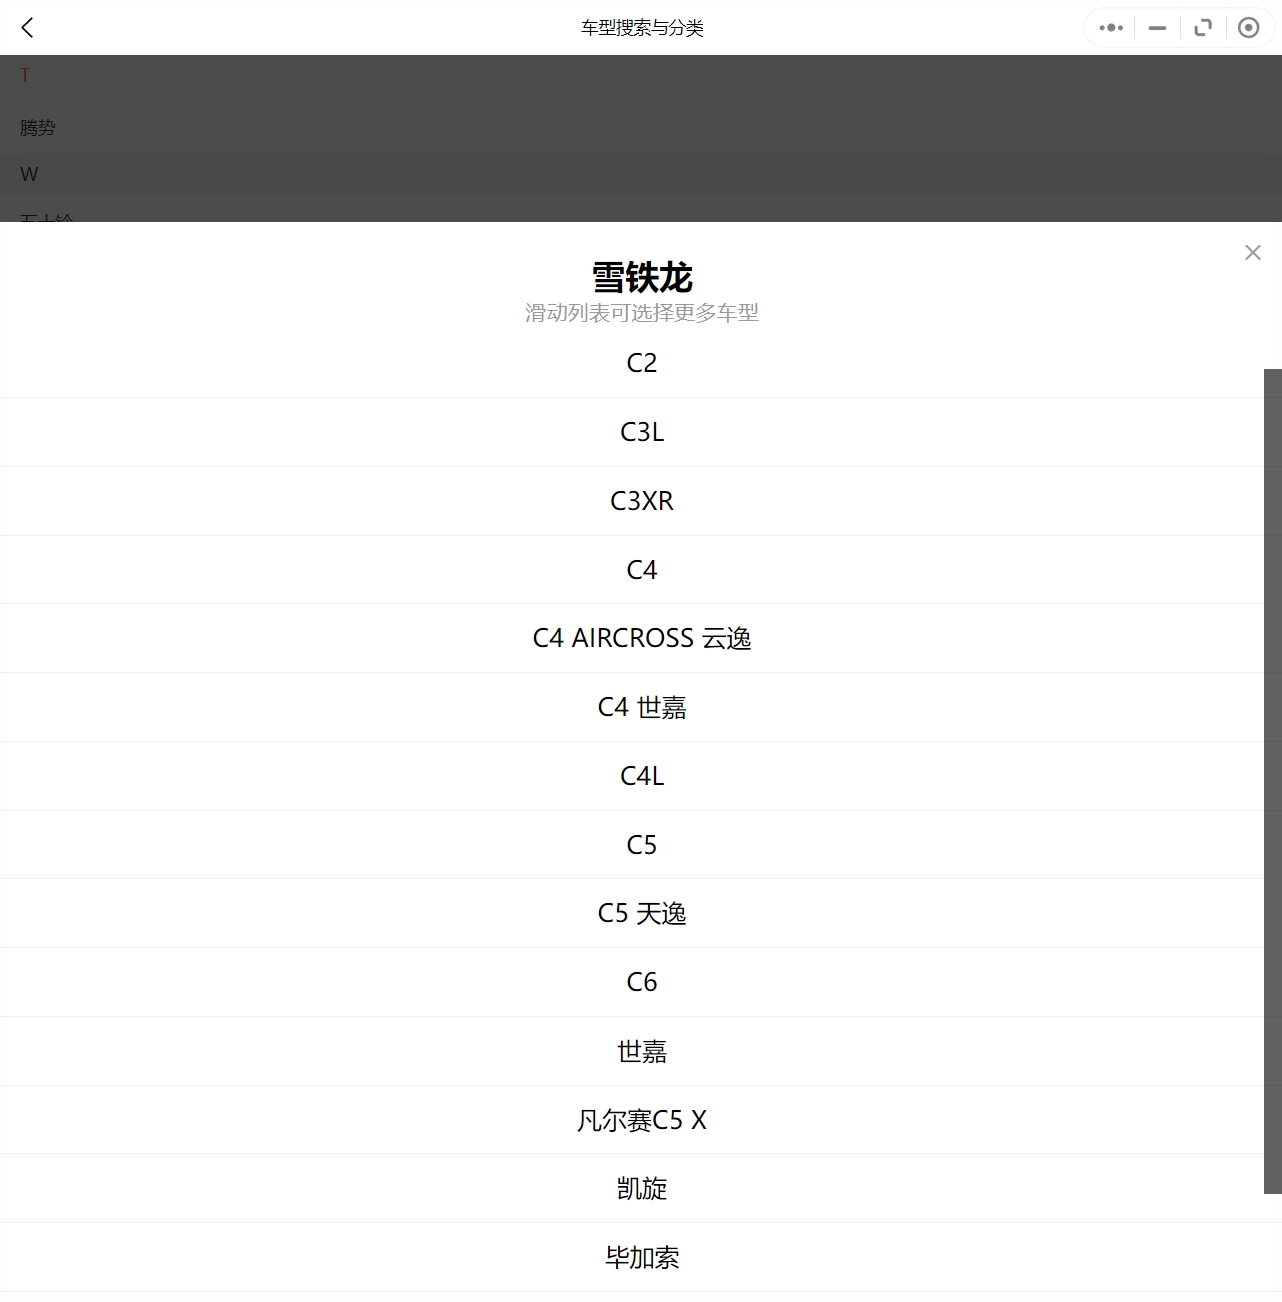
Task: Select the C6 model
Action: click(x=641, y=982)
